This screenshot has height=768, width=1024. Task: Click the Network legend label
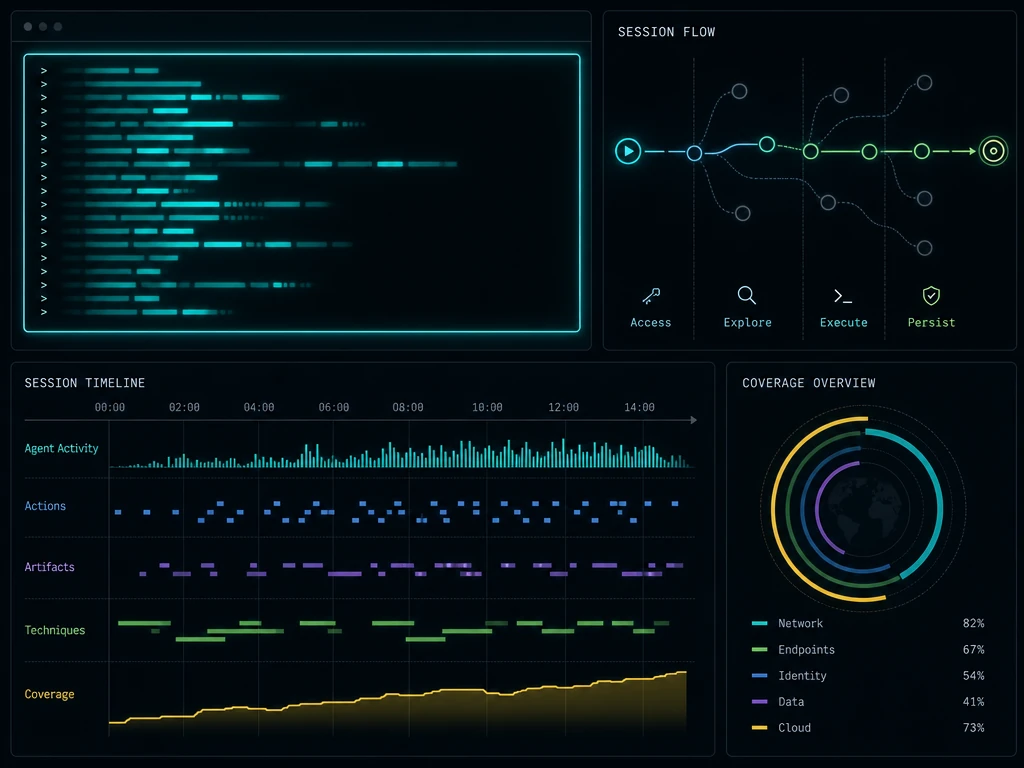[x=800, y=624]
